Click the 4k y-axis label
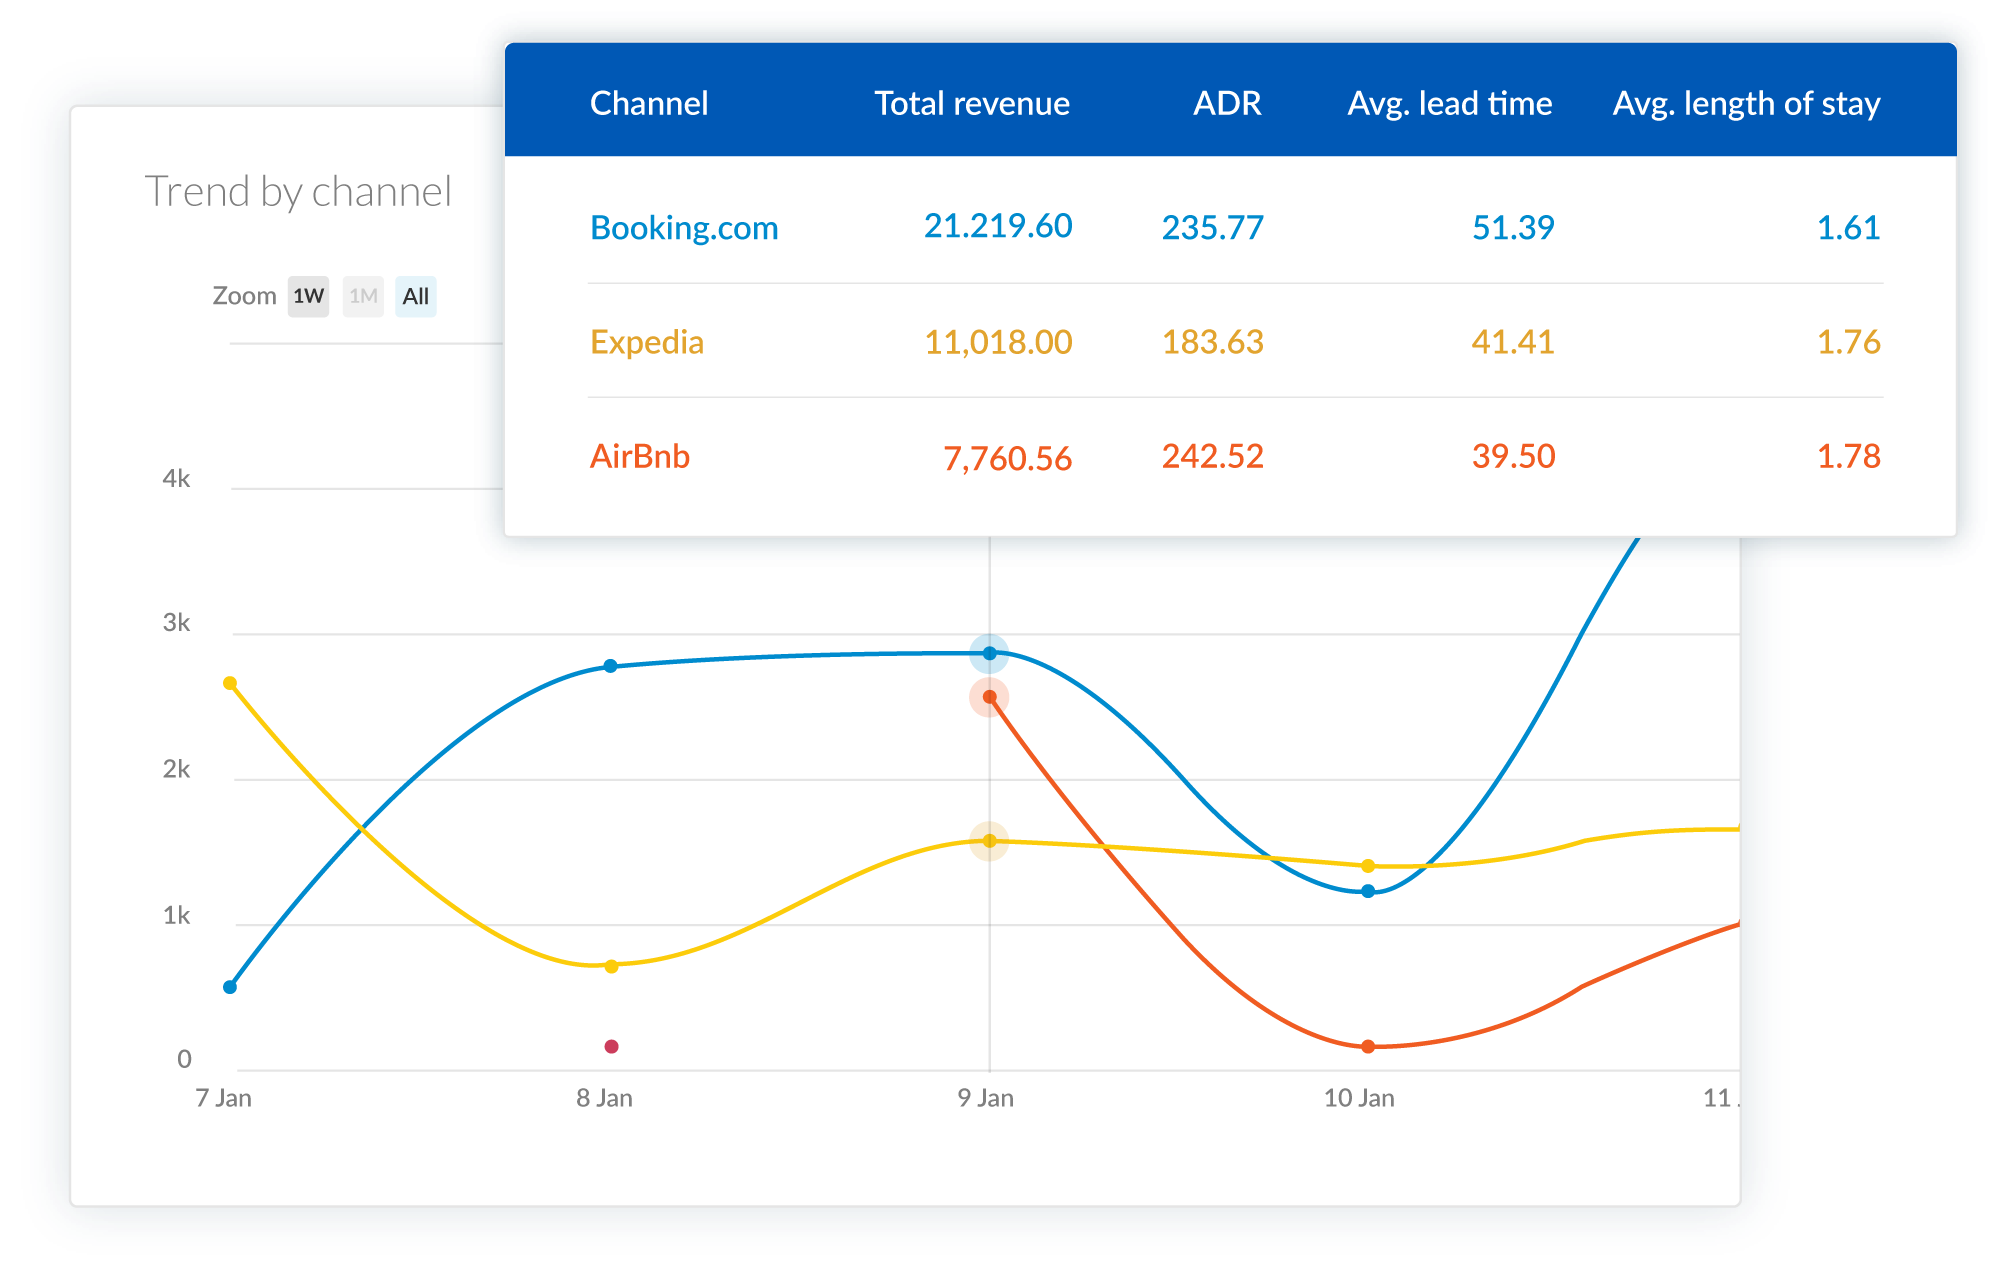 pos(176,479)
